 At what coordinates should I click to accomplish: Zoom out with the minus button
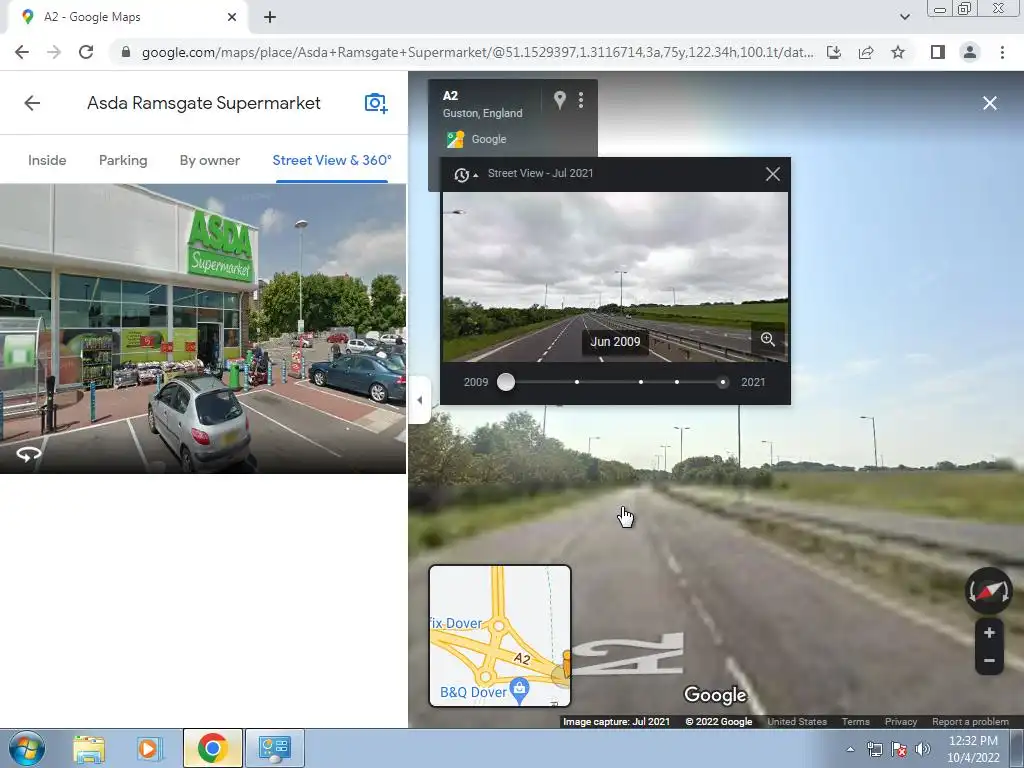(x=989, y=661)
